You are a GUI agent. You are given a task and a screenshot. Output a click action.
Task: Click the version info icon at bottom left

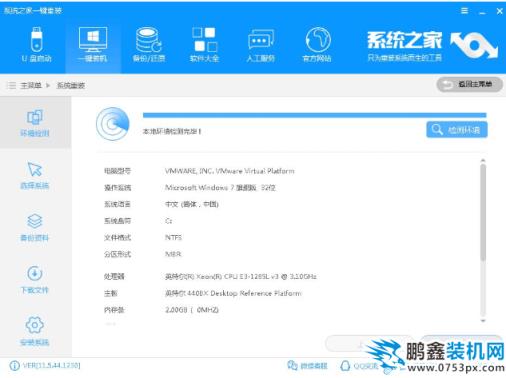tap(14, 366)
